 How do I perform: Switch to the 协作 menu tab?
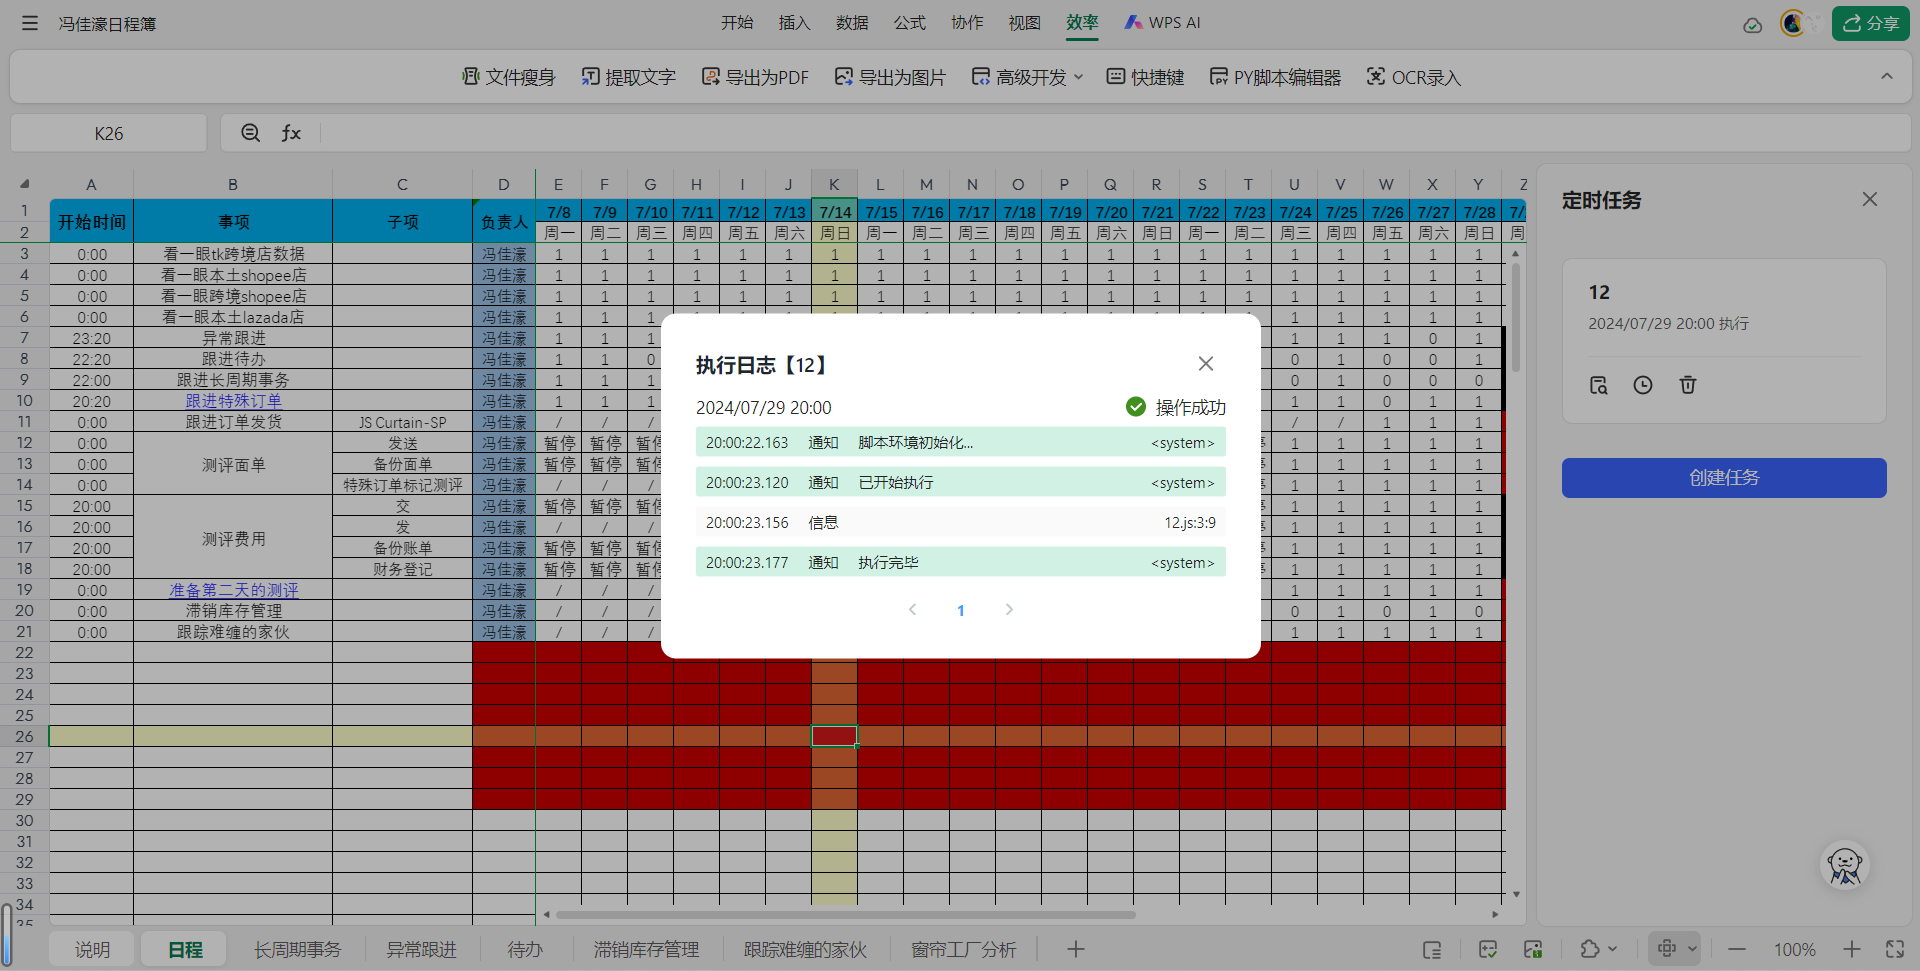click(967, 22)
